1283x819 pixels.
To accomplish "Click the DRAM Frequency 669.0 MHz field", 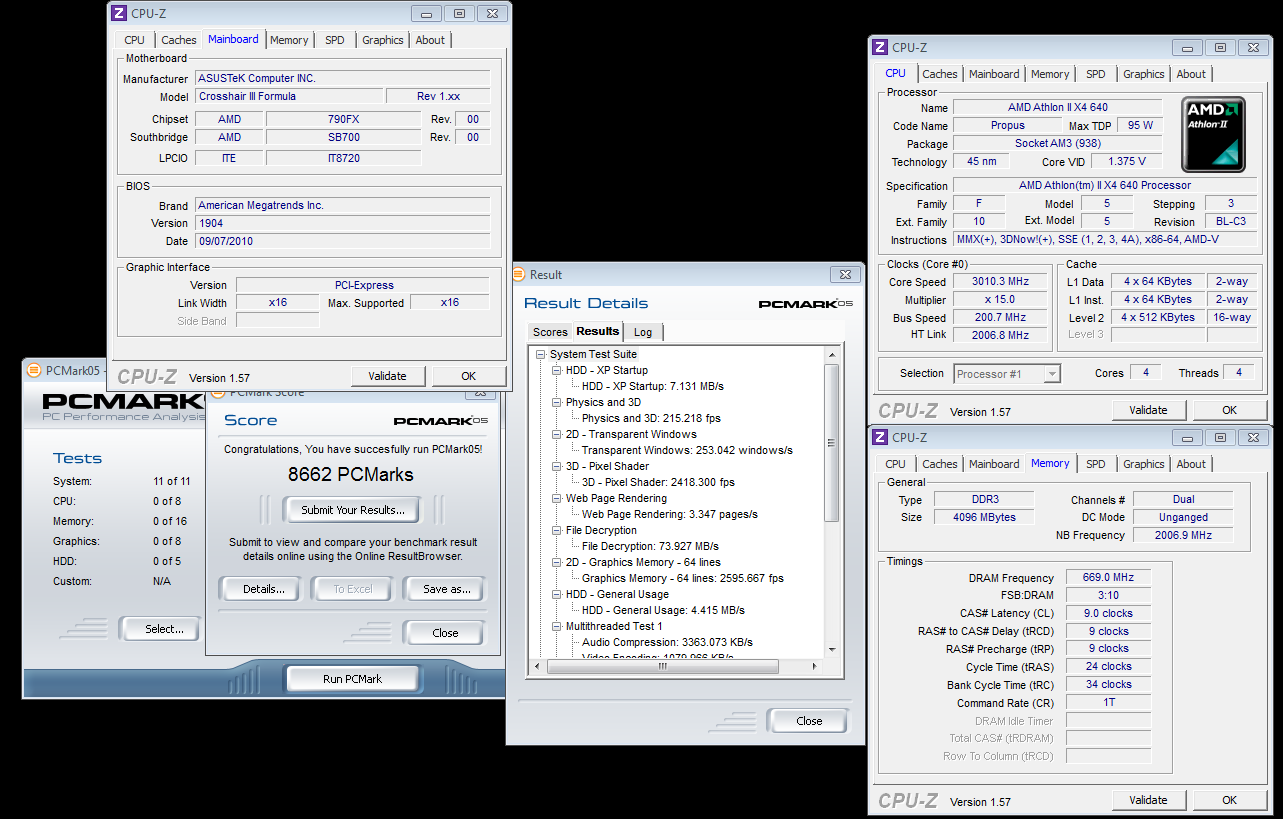I will click(1108, 578).
